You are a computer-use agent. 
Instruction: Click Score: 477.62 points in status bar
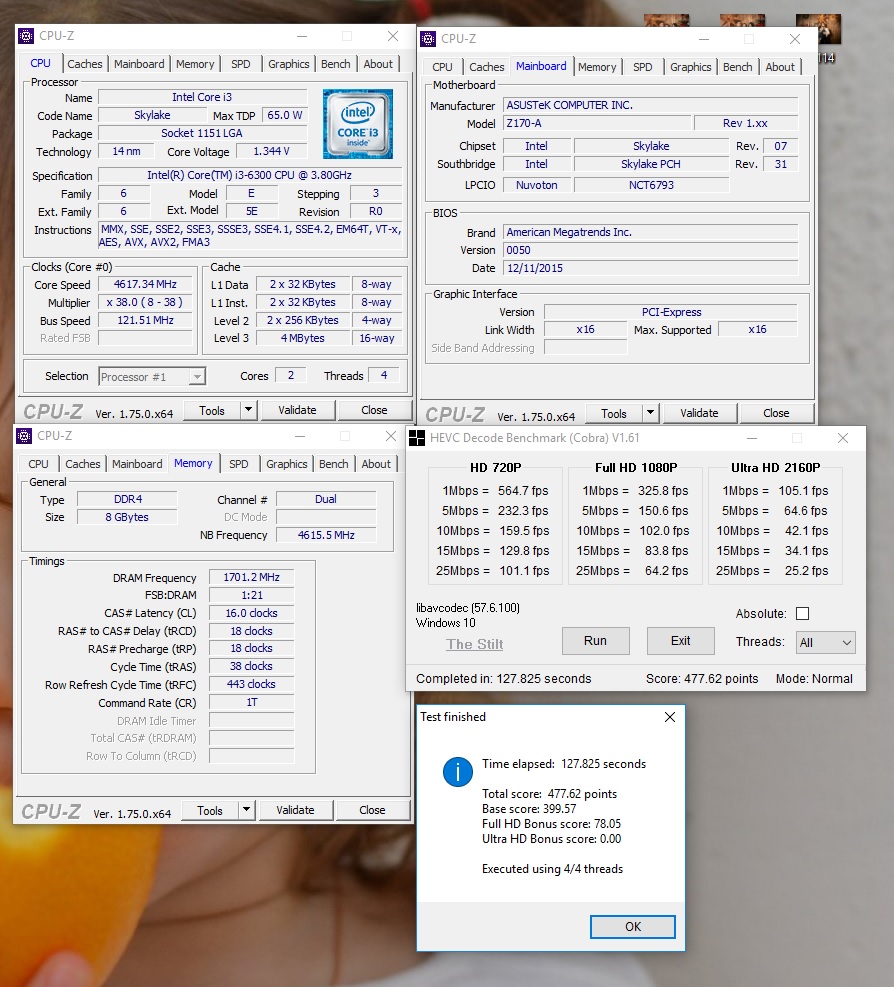tap(702, 679)
